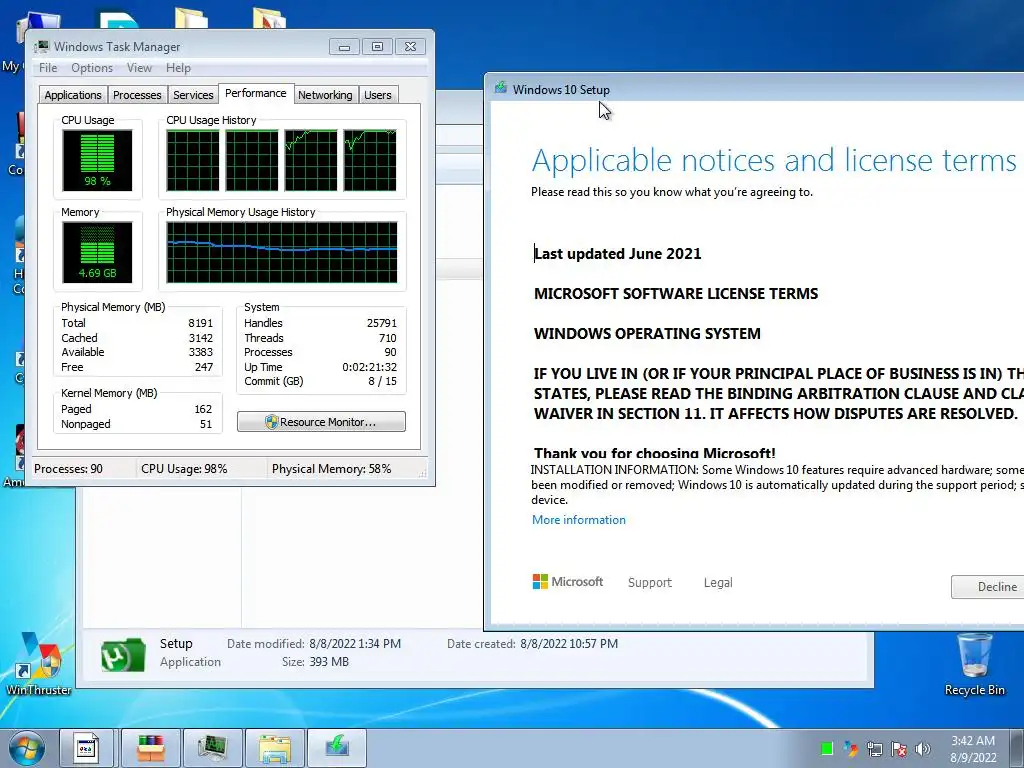The image size is (1024, 768).
Task: Open the first taskbar script file button
Action: coord(87,748)
